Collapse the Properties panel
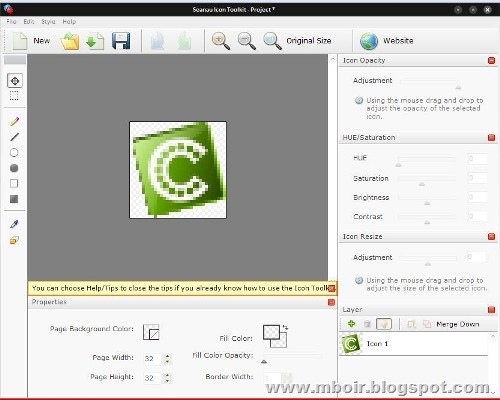This screenshot has height=400, width=500. pos(331,302)
